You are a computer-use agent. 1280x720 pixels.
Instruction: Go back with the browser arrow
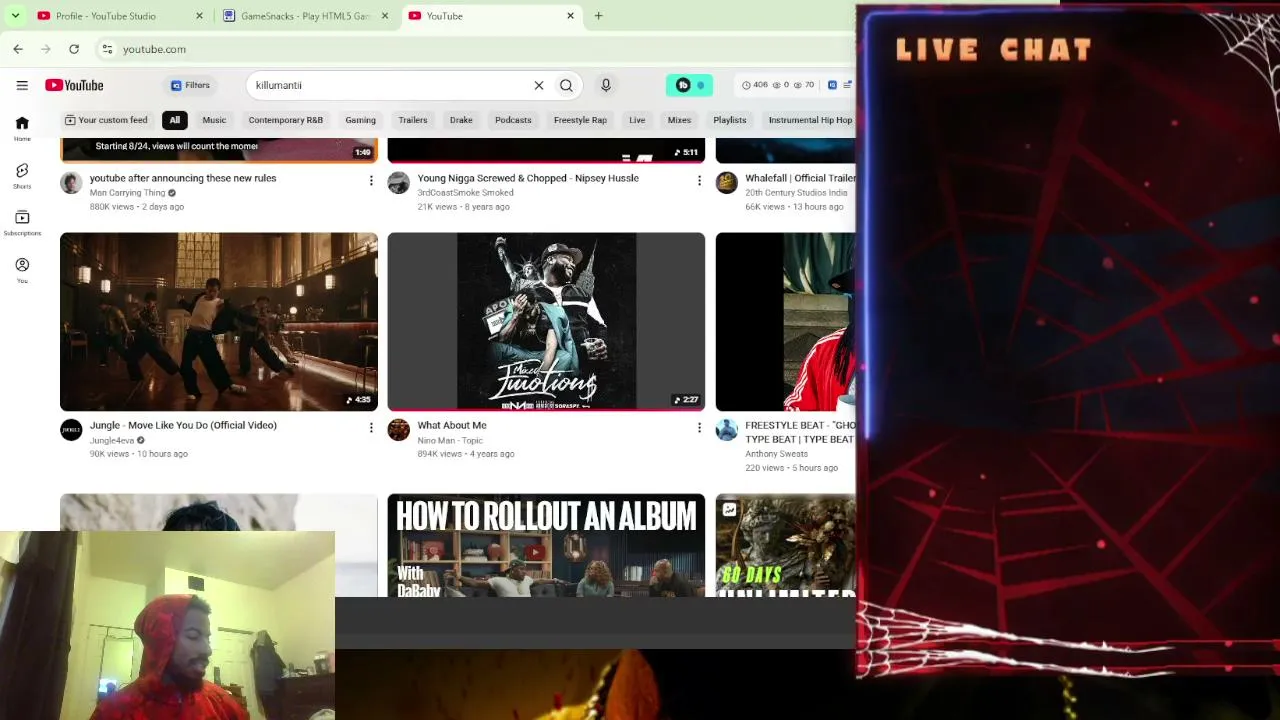[x=18, y=49]
